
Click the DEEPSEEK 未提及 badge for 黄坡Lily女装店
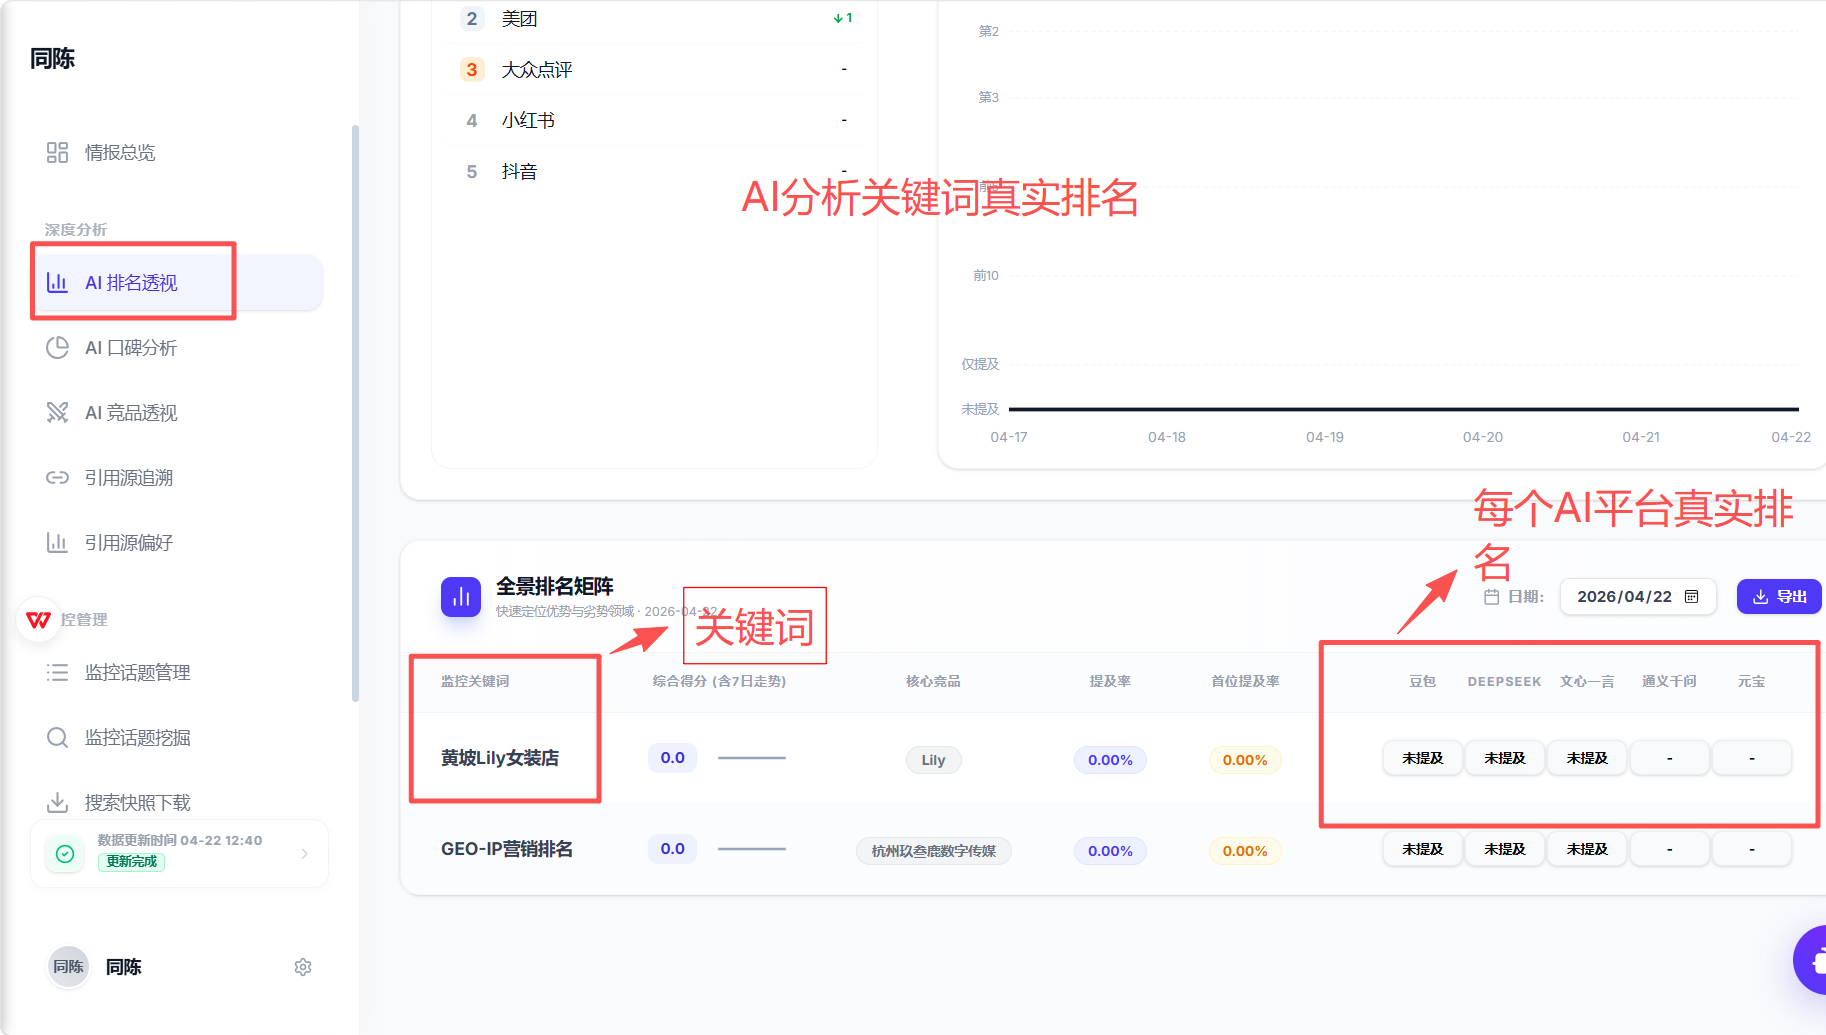(1505, 759)
